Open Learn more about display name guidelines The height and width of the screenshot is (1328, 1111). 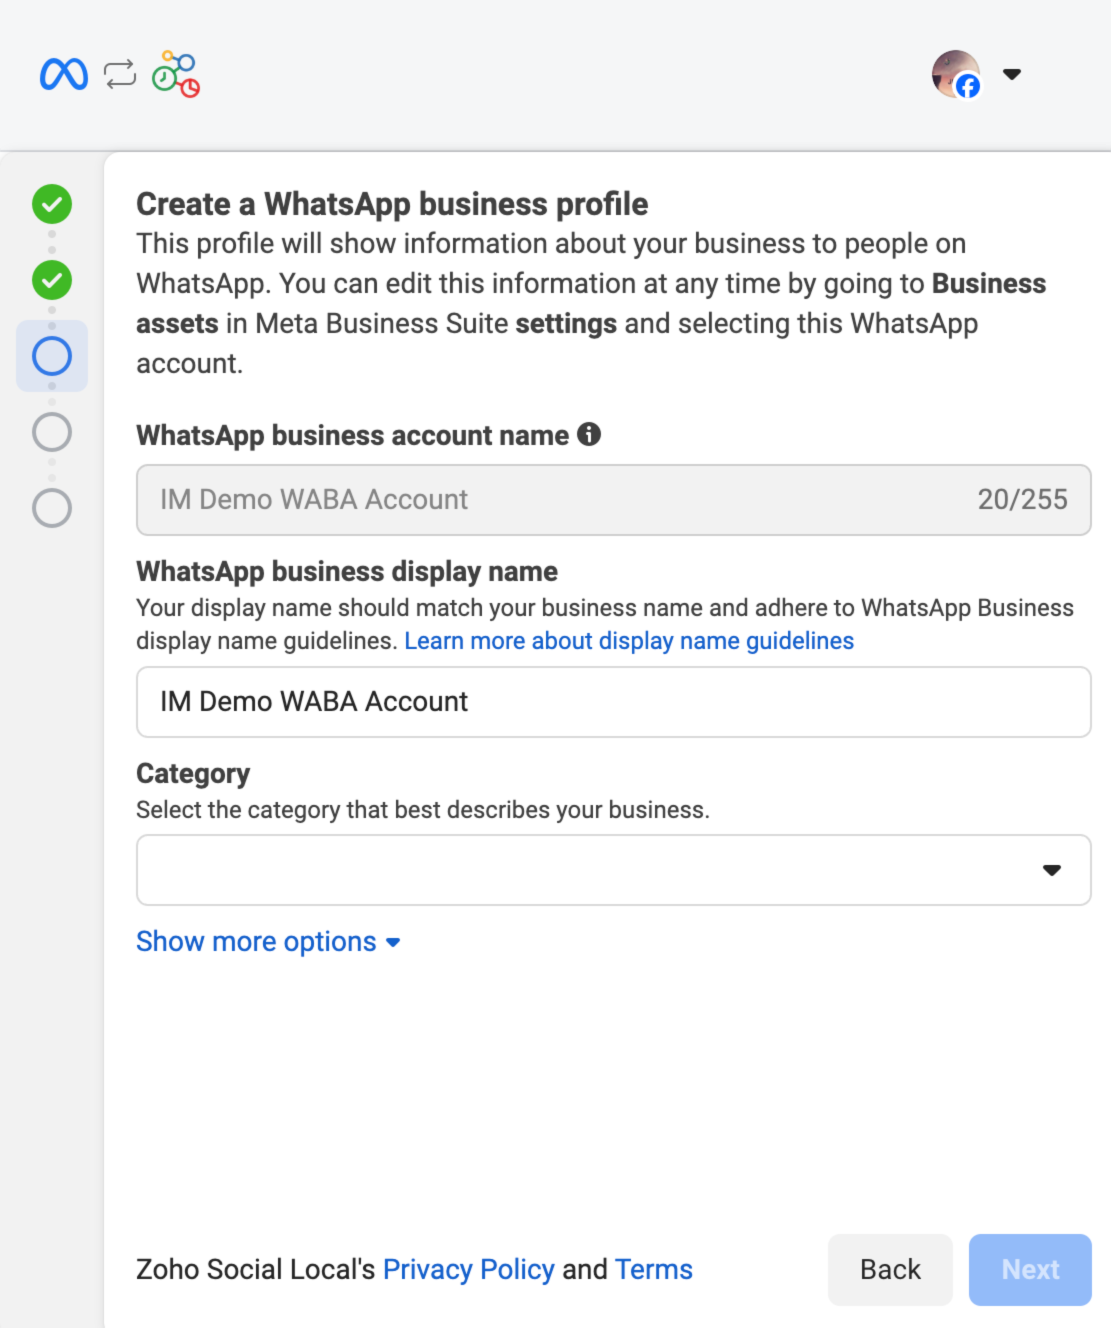(x=629, y=641)
